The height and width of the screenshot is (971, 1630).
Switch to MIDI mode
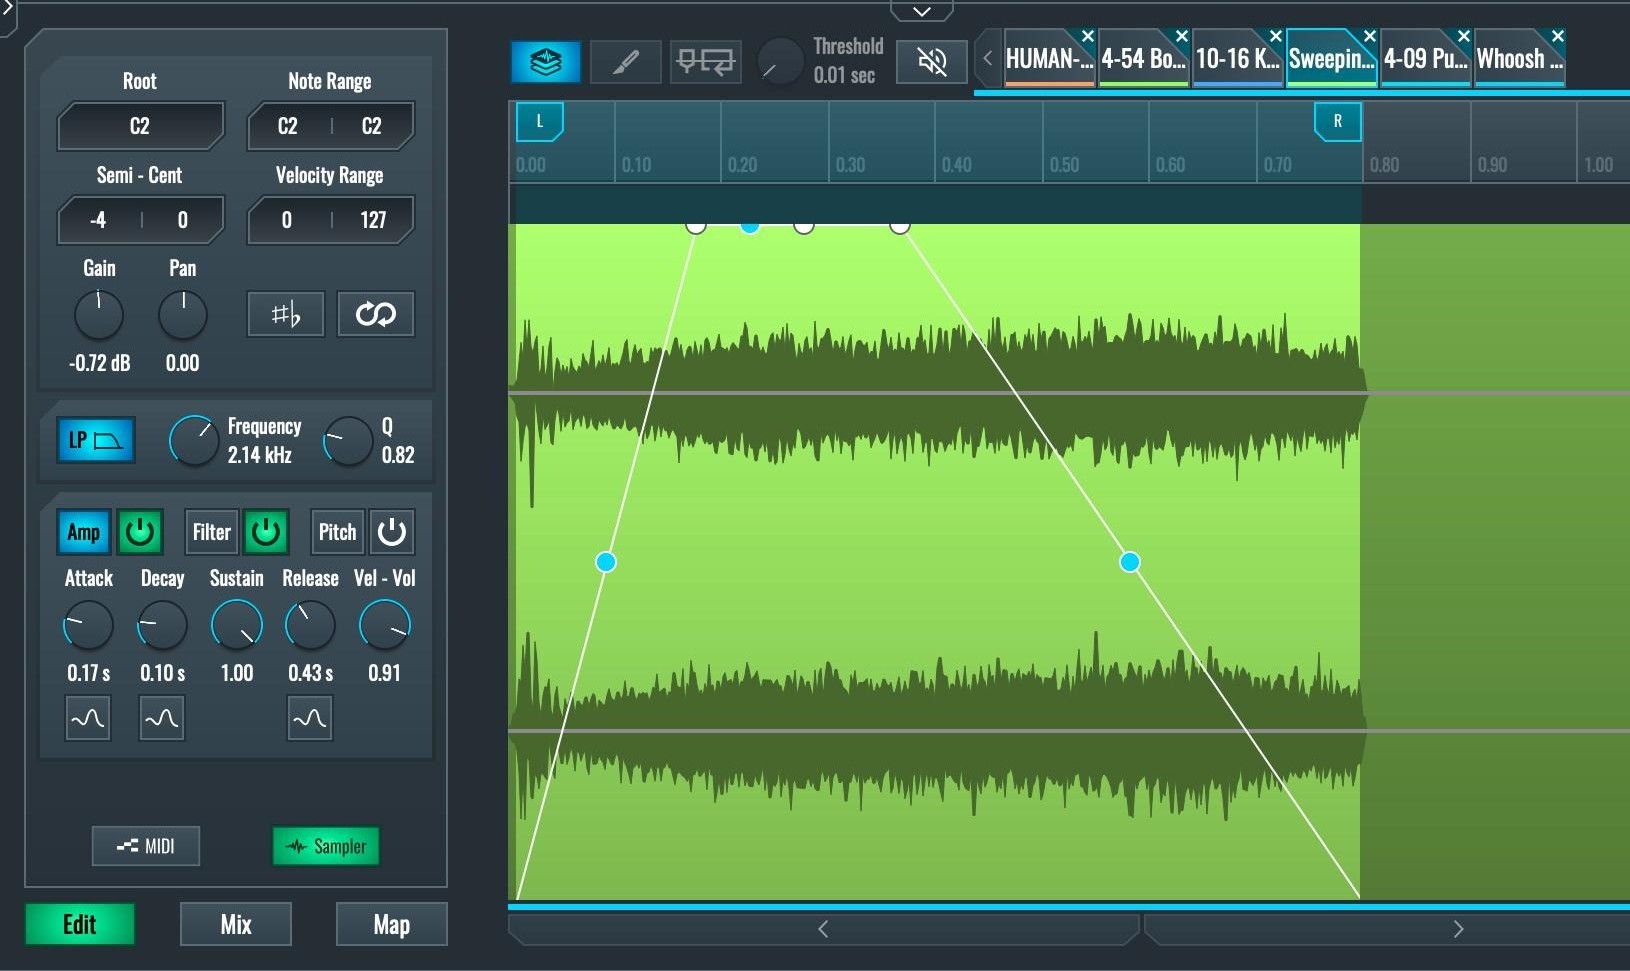[x=146, y=846]
